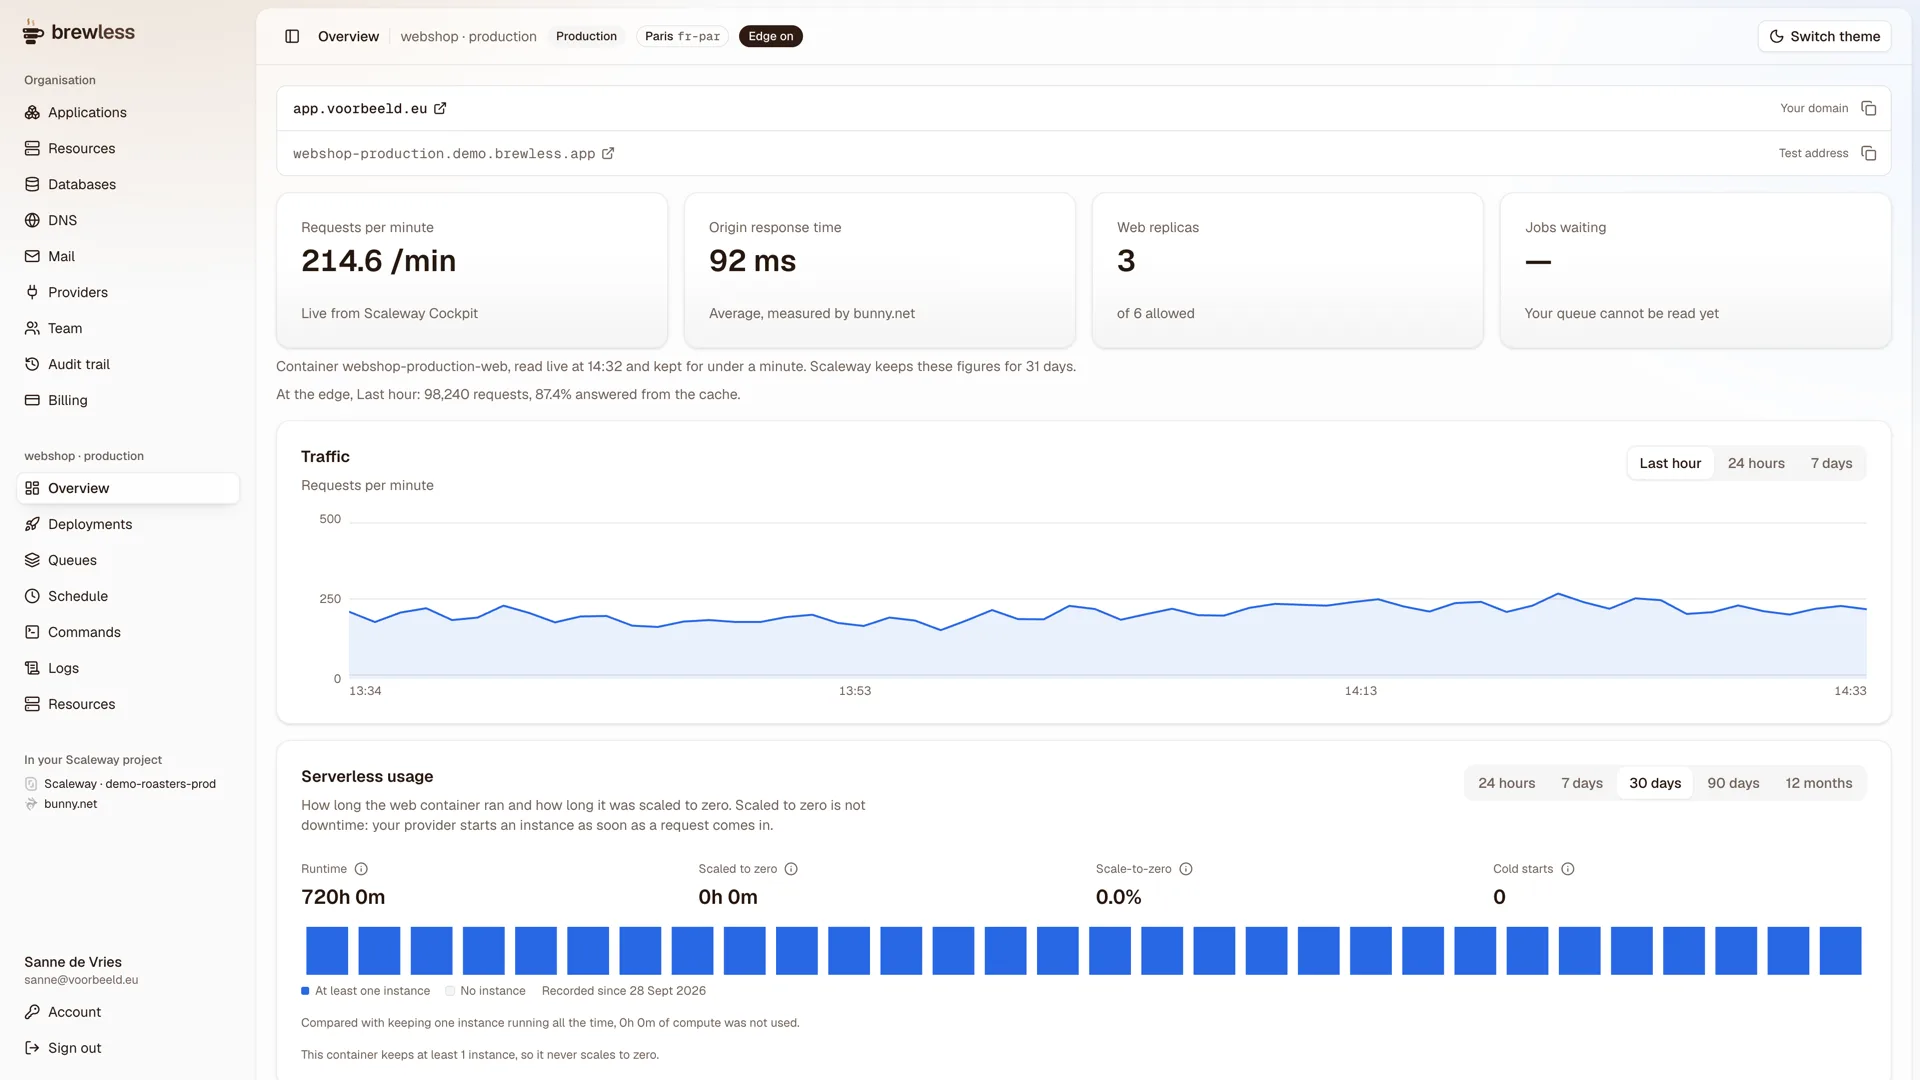Screen dimensions: 1920x1080
Task: Click the Production environment badge
Action: pos(586,36)
